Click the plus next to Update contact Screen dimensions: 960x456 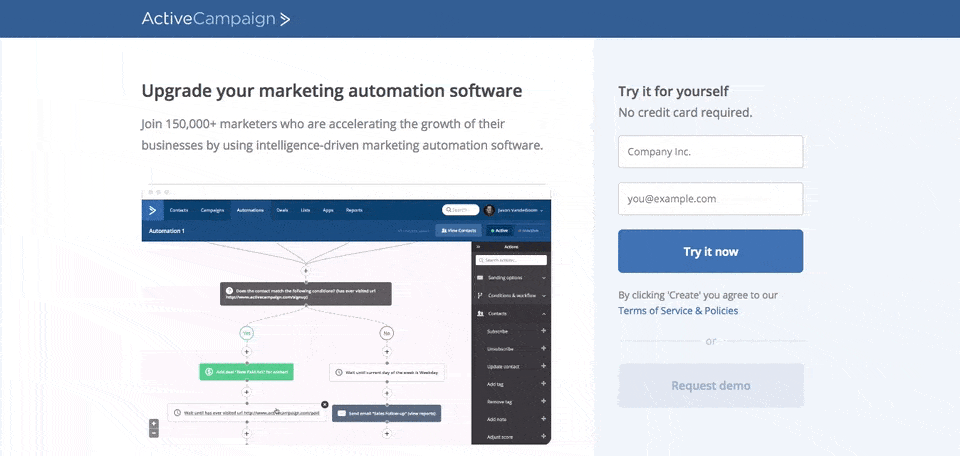point(543,366)
